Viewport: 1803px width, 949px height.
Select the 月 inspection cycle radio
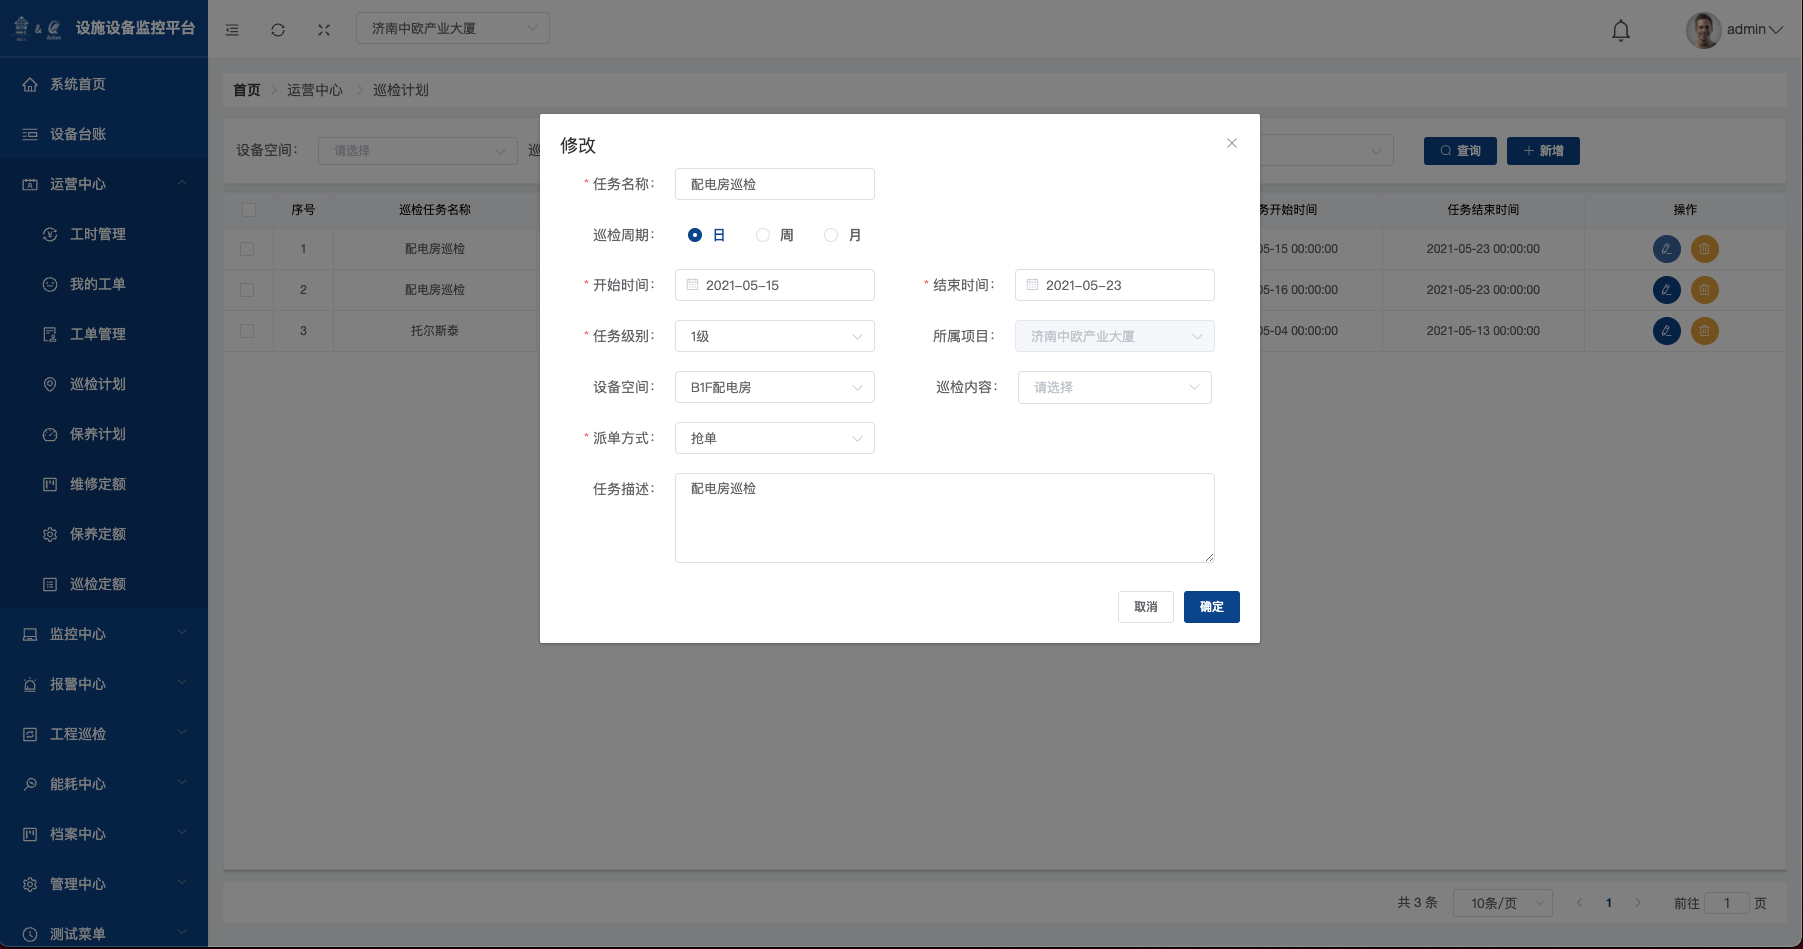click(831, 235)
